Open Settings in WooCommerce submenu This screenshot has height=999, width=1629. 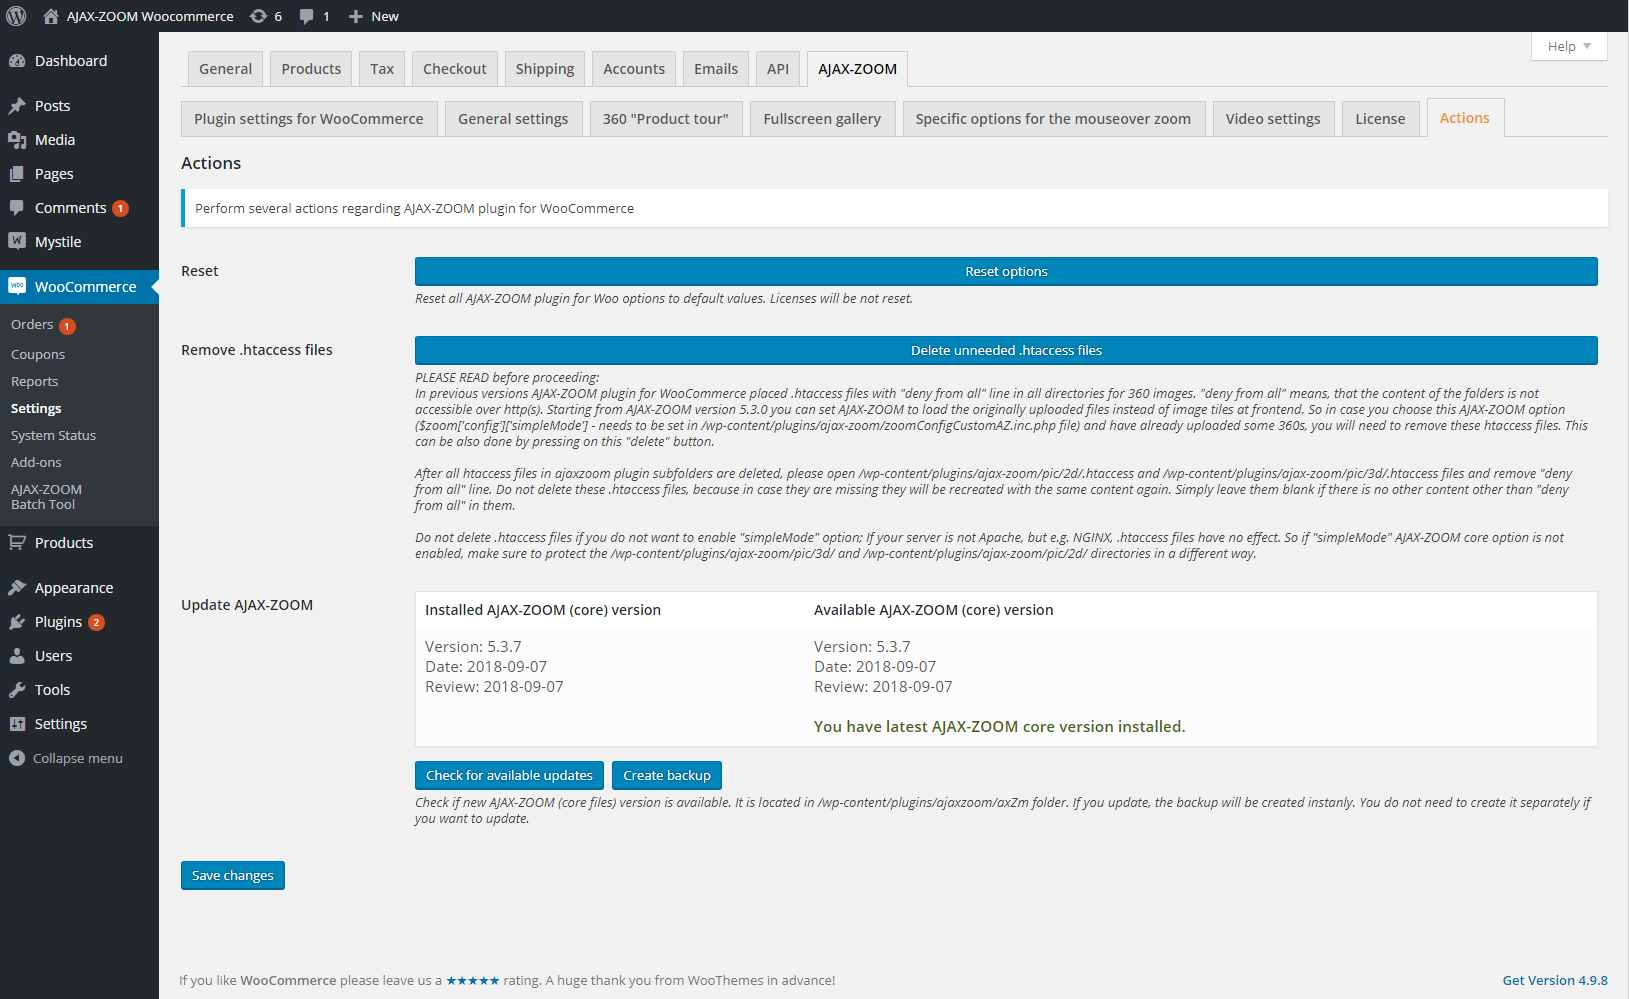(x=36, y=409)
